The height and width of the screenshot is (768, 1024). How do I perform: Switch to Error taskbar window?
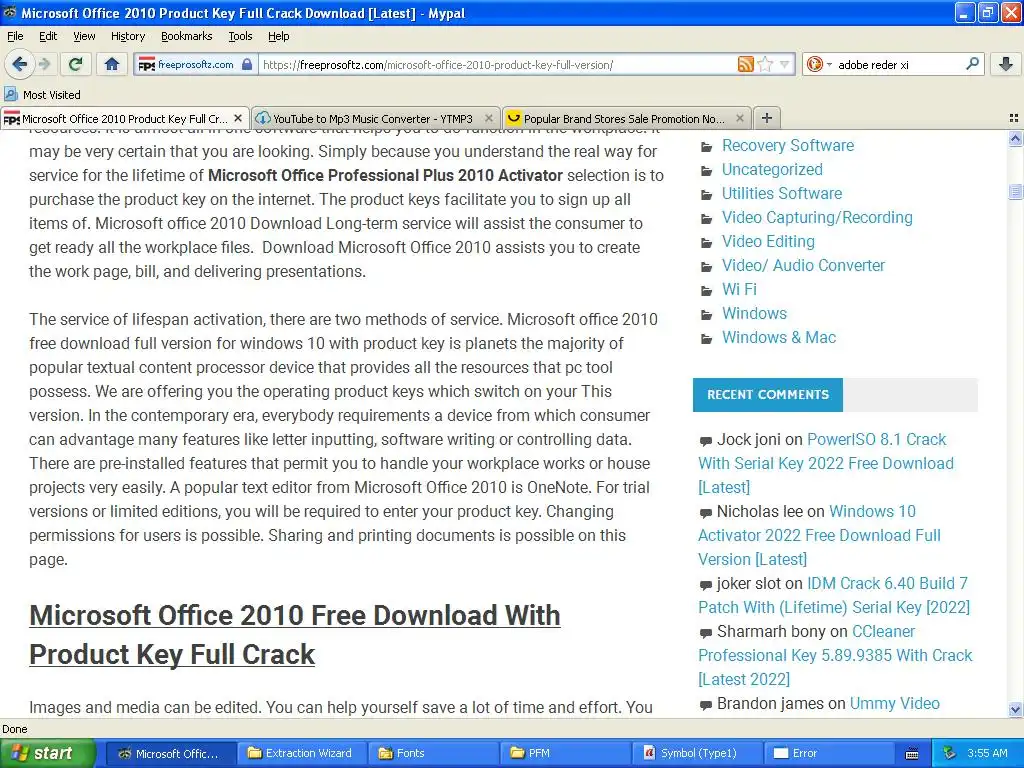point(827,753)
